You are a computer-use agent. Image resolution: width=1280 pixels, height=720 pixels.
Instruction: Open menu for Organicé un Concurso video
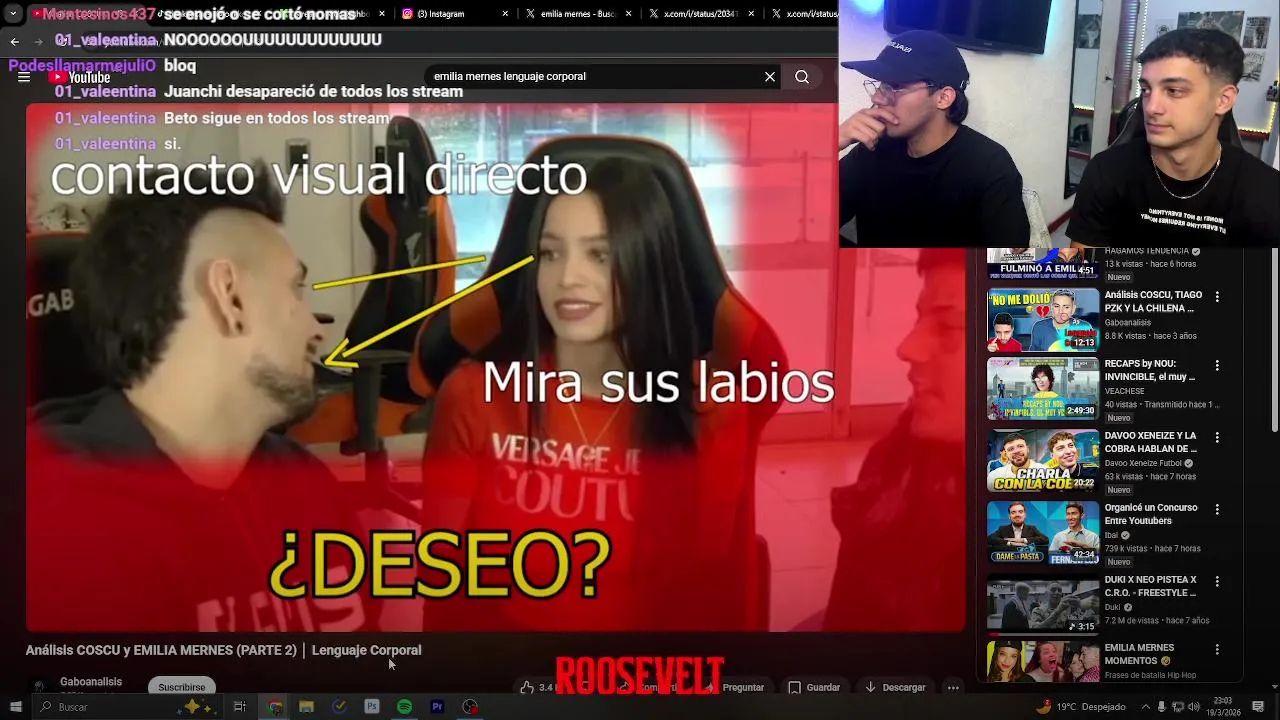point(1217,509)
